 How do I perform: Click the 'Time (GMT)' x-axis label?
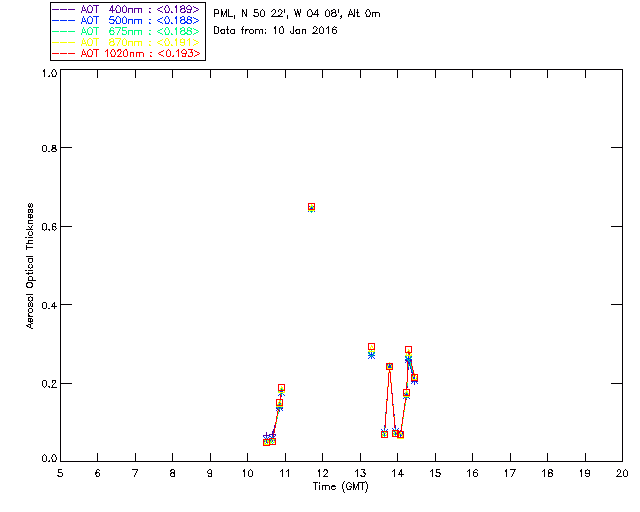click(x=340, y=486)
